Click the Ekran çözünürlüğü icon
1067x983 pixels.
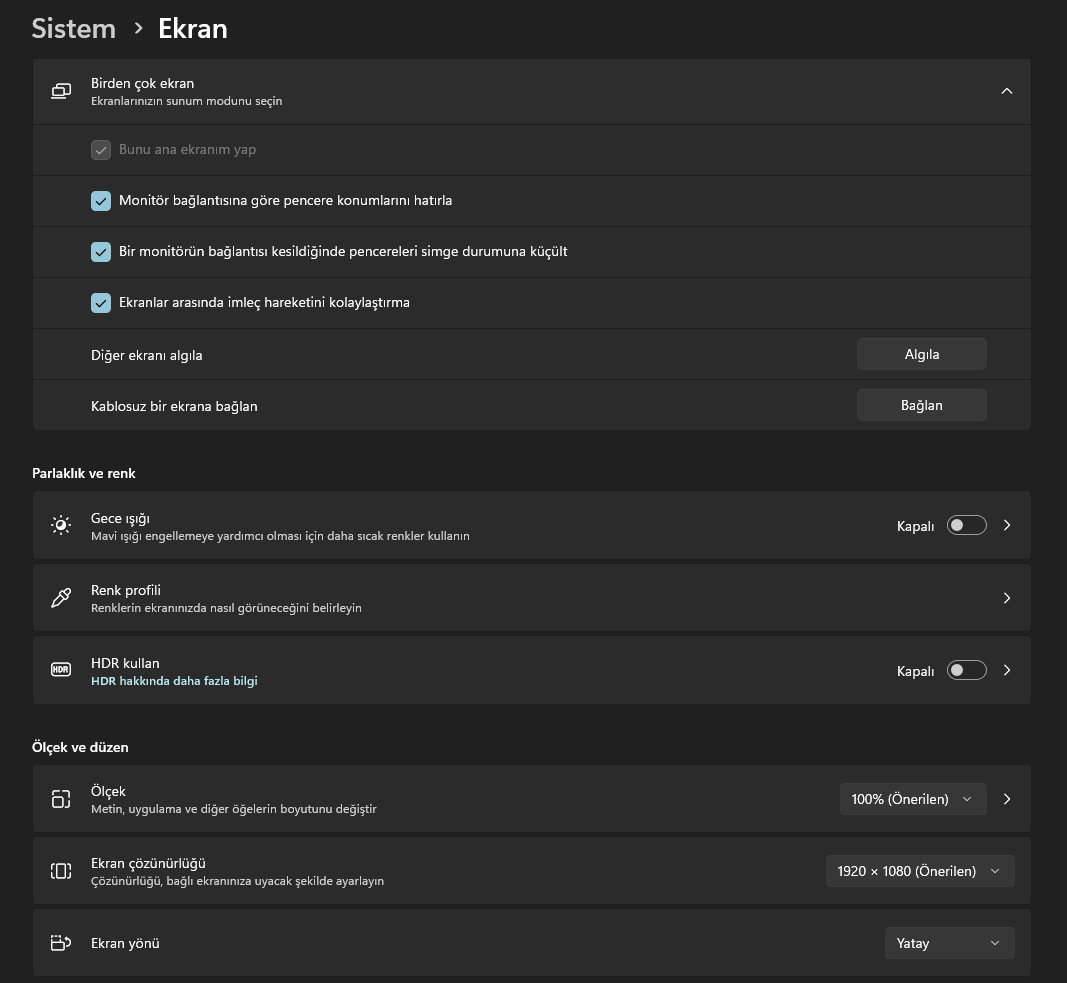[61, 871]
